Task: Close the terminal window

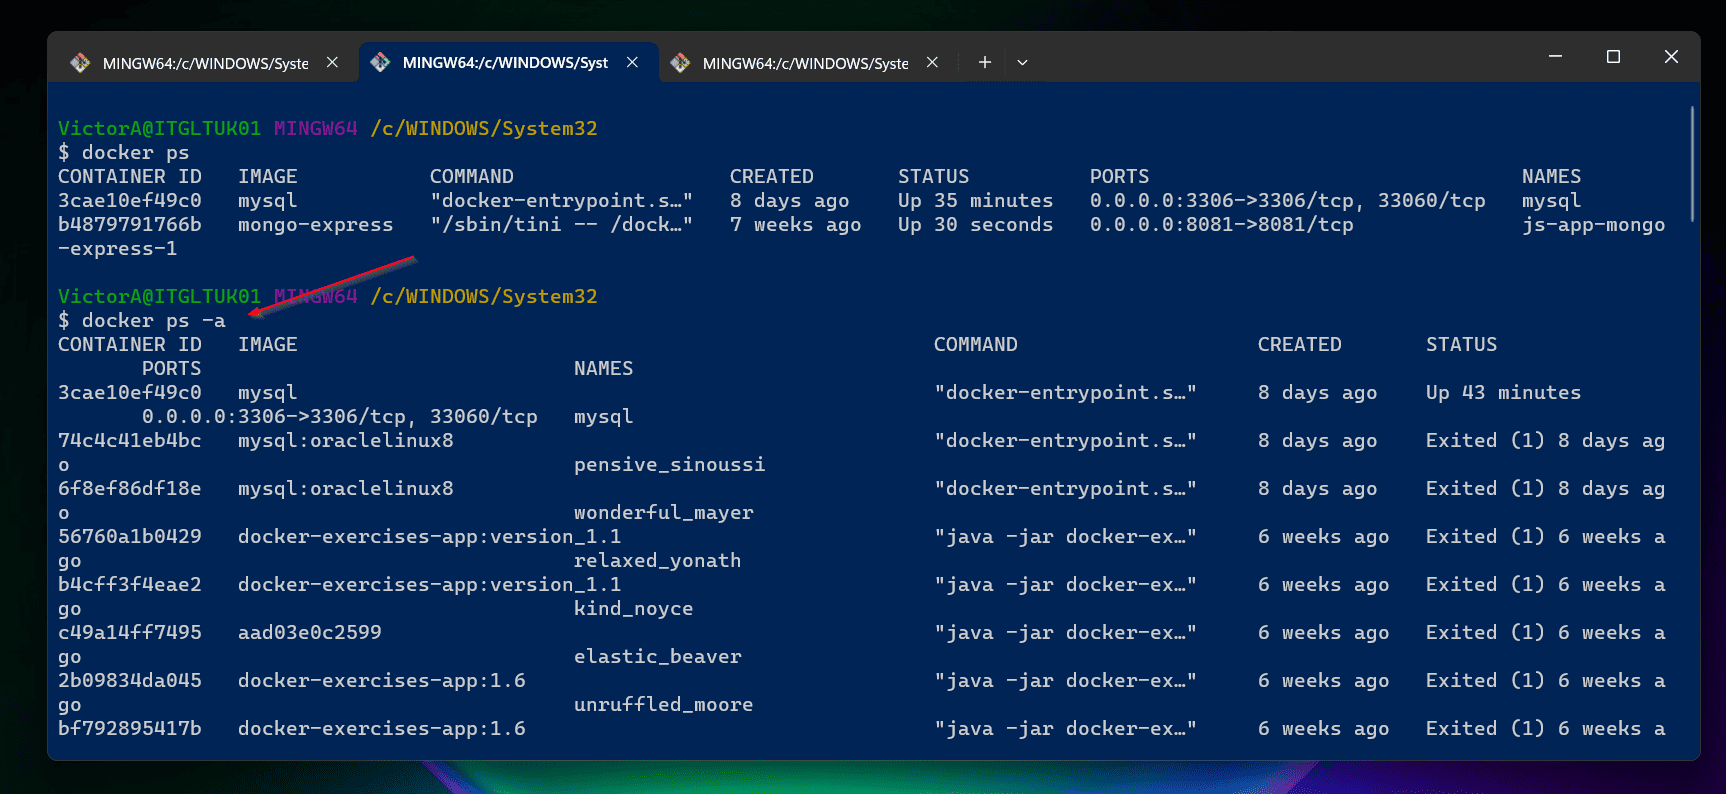Action: 1671,57
